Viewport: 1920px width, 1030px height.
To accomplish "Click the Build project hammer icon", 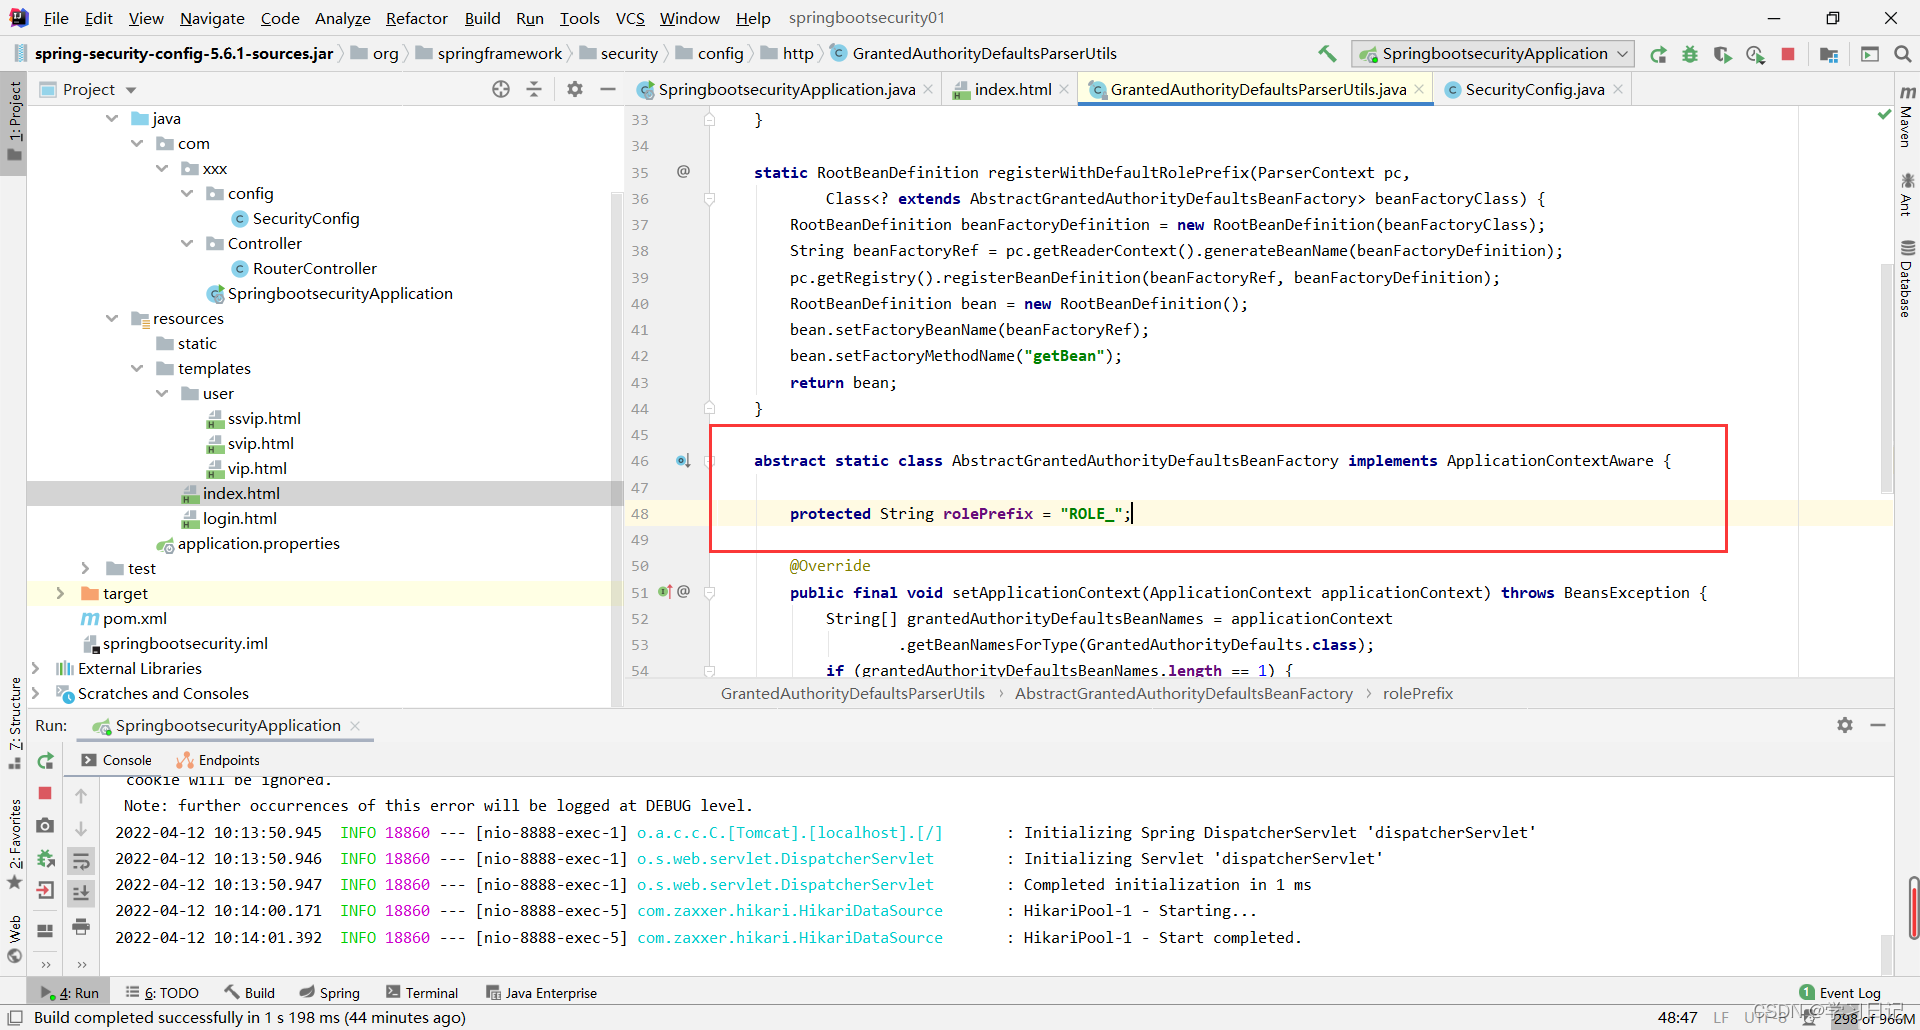I will tap(1327, 54).
